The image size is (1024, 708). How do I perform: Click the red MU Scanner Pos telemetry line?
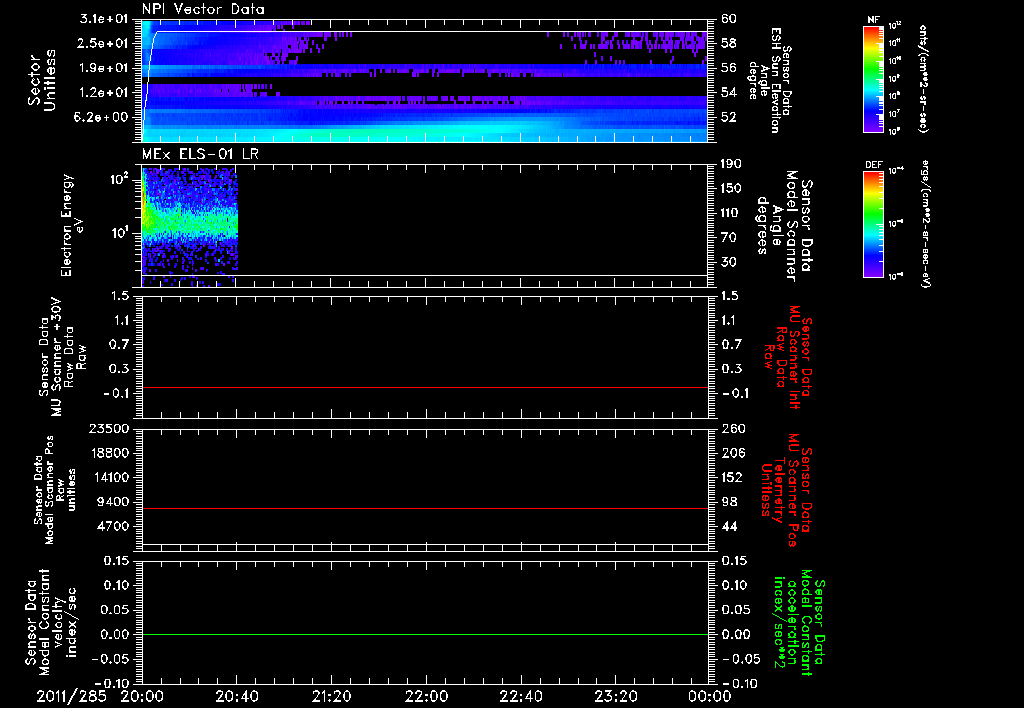click(x=424, y=508)
